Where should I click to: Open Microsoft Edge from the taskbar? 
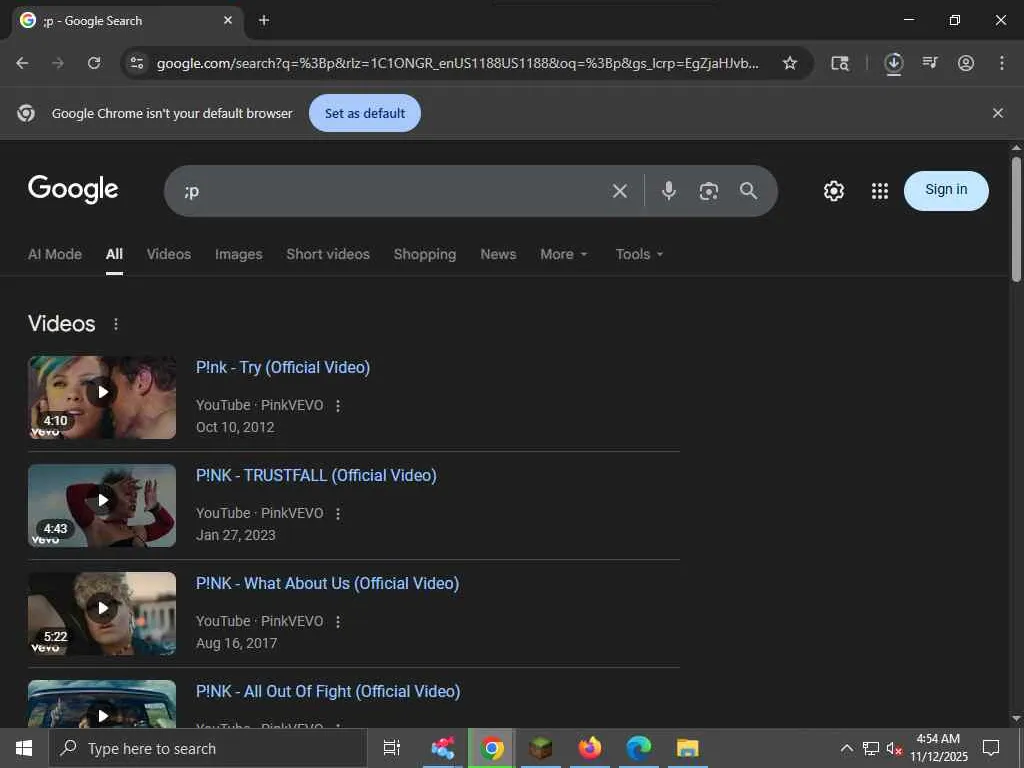click(639, 748)
